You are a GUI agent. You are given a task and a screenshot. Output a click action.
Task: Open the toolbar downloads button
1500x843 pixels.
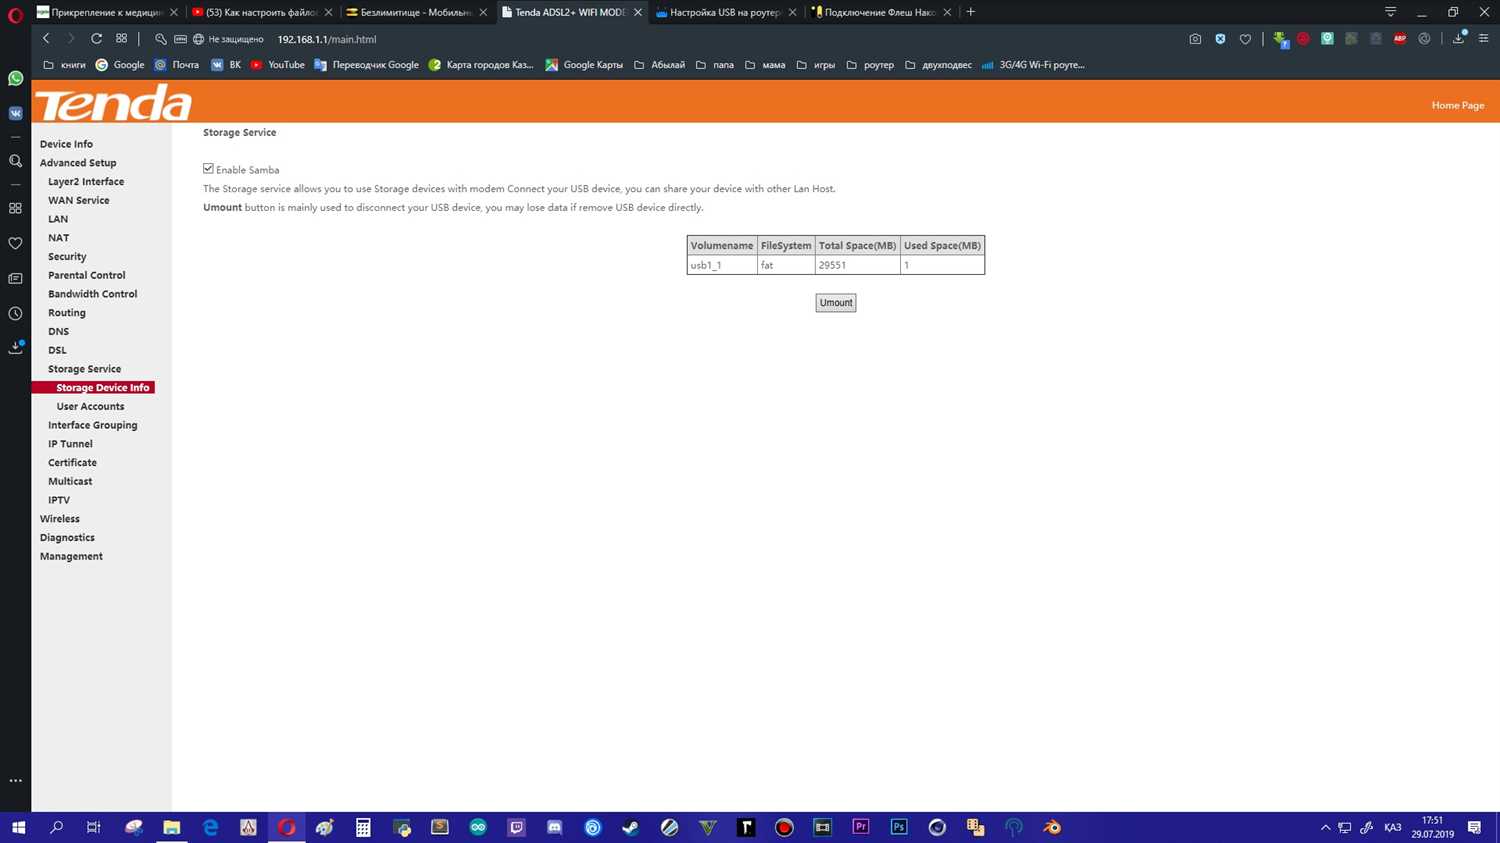point(1459,39)
